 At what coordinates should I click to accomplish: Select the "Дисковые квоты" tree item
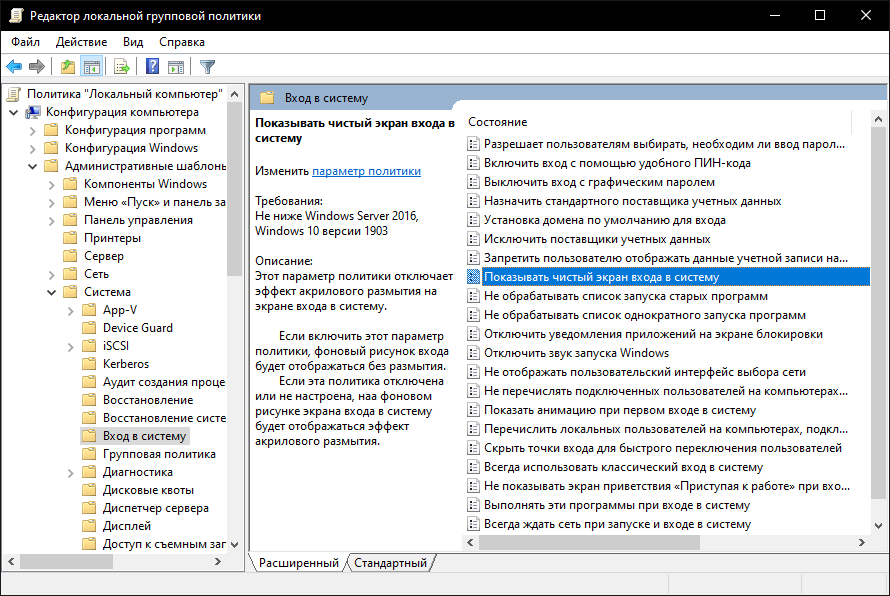point(148,490)
